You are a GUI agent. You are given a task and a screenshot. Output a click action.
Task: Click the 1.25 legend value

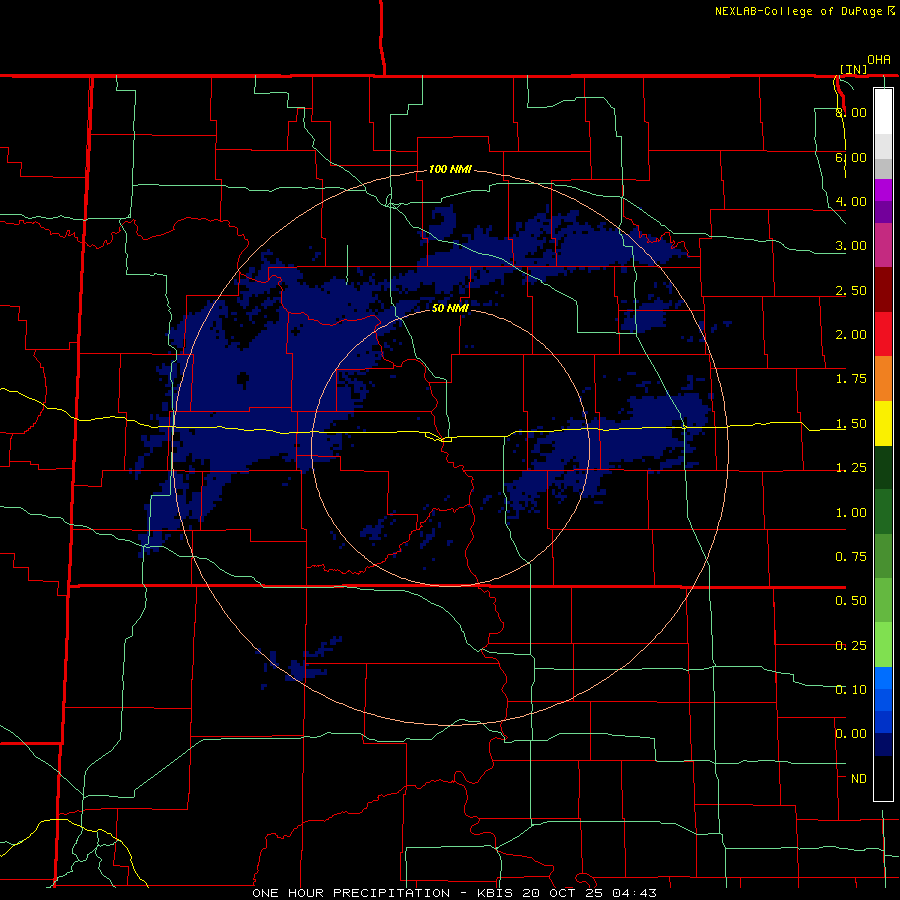coord(851,468)
